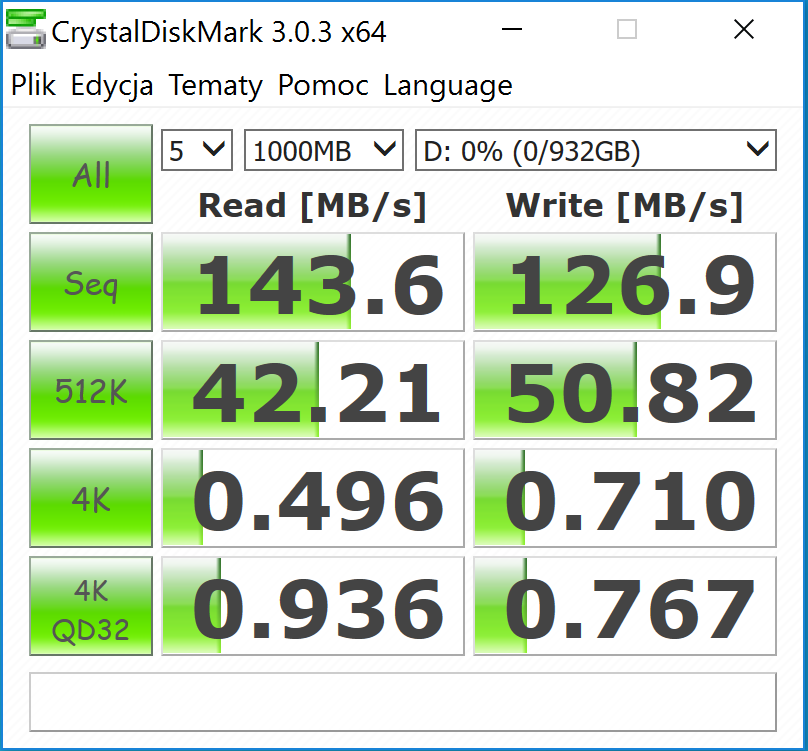This screenshot has height=751, width=808.
Task: Maximize the CrystalDiskMark window
Action: (x=627, y=29)
